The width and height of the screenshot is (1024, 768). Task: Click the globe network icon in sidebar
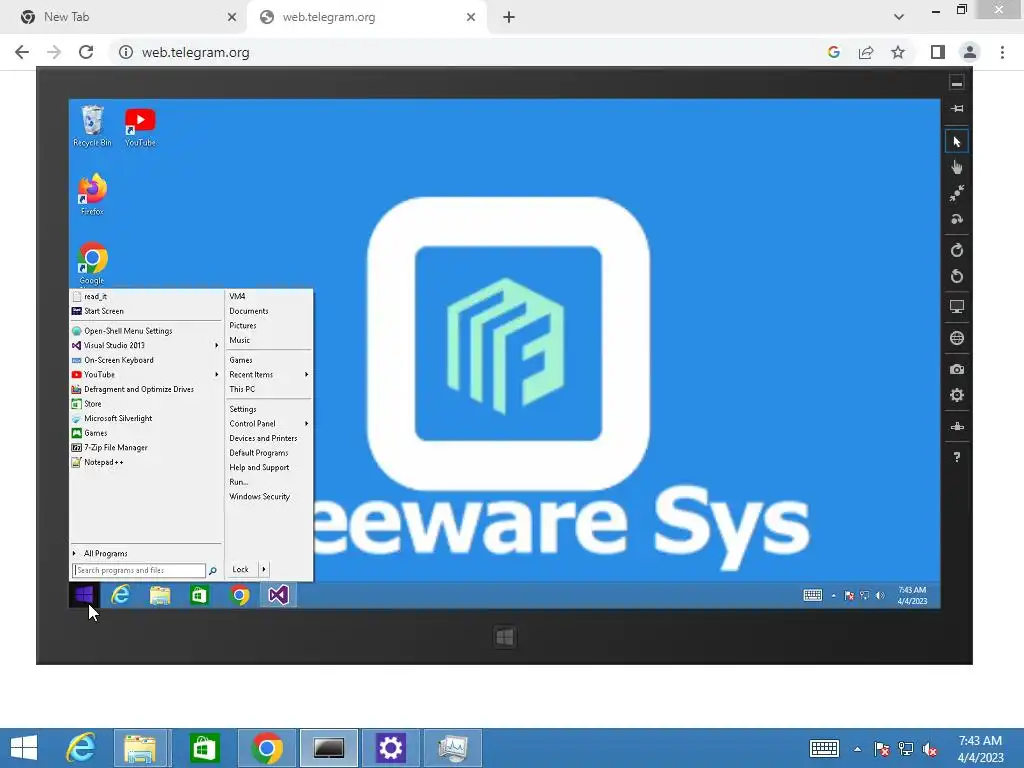point(957,338)
